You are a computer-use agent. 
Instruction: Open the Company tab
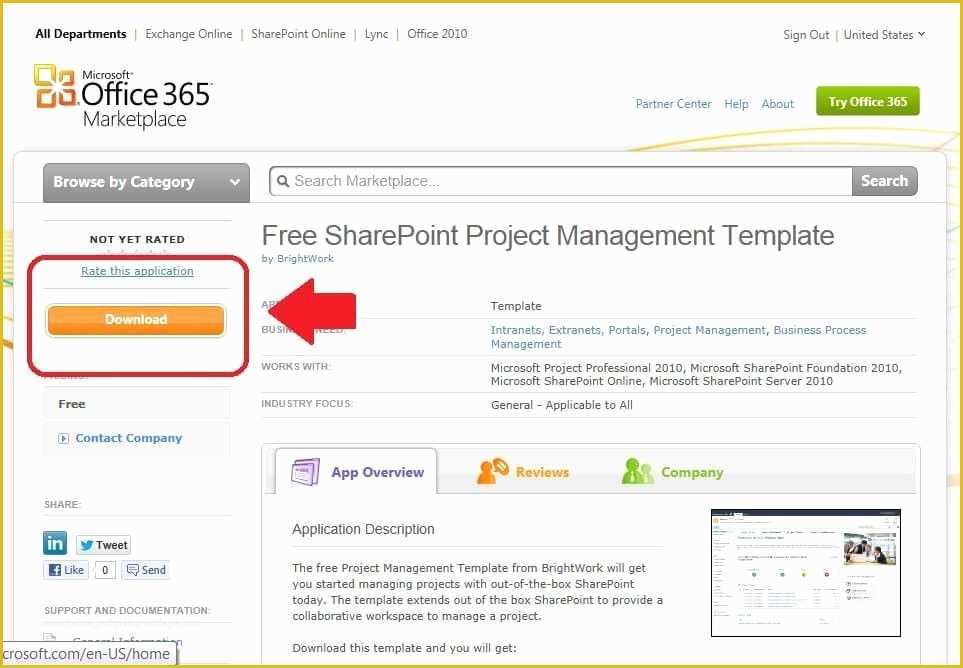click(x=692, y=471)
